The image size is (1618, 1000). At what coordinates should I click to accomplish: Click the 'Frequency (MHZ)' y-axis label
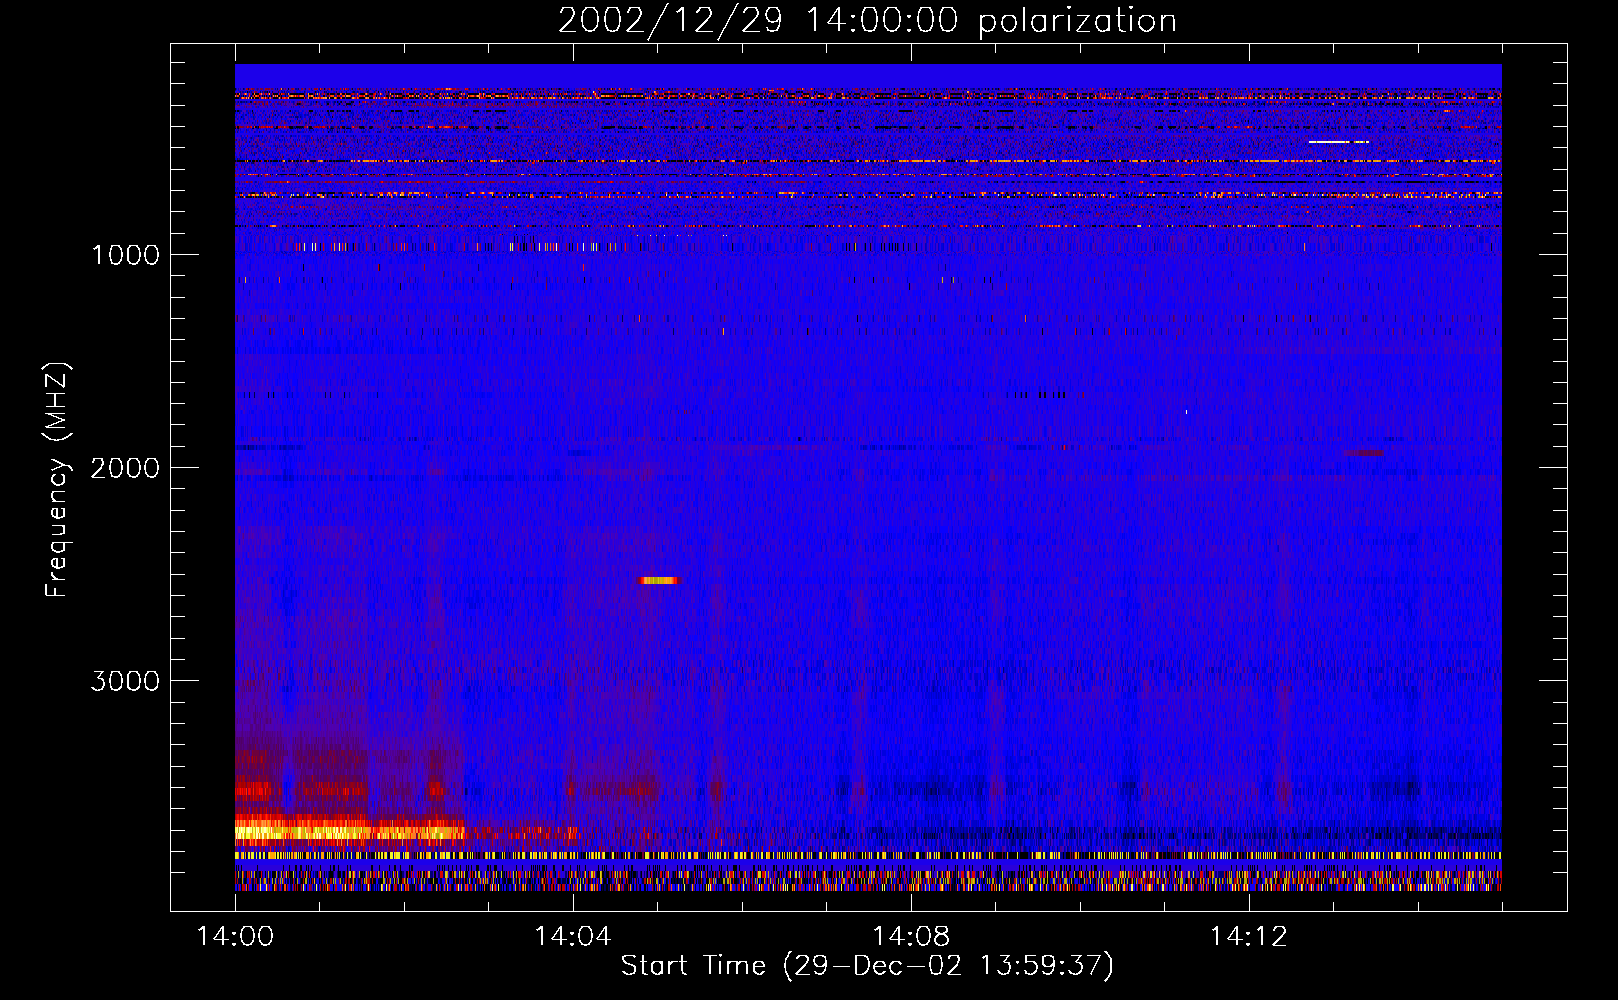57,480
